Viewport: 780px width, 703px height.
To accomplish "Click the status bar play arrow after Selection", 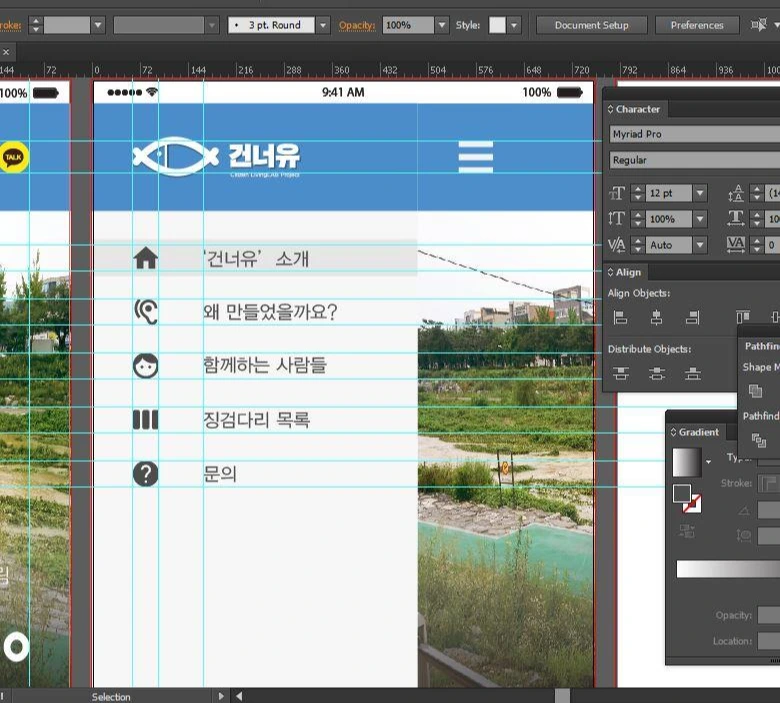I will 221,696.
